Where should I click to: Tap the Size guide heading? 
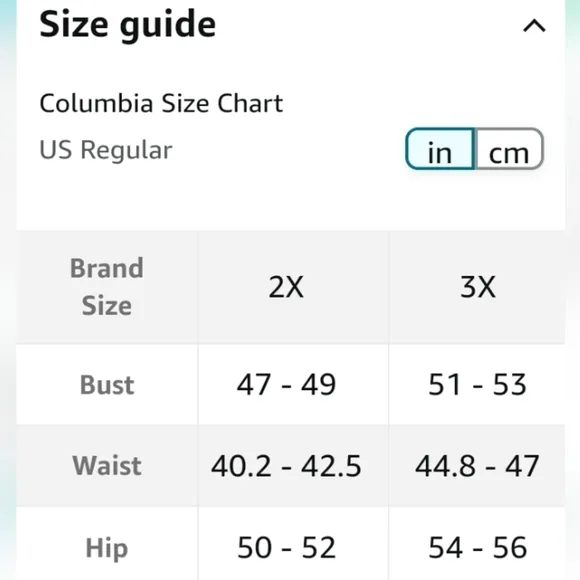click(x=127, y=25)
